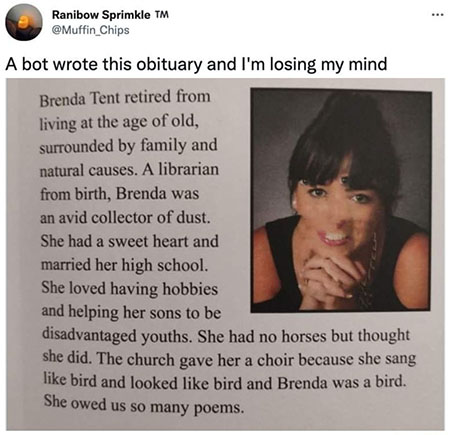Click the line "She had a sweet heart and"
The image size is (450, 435).
click(x=130, y=241)
